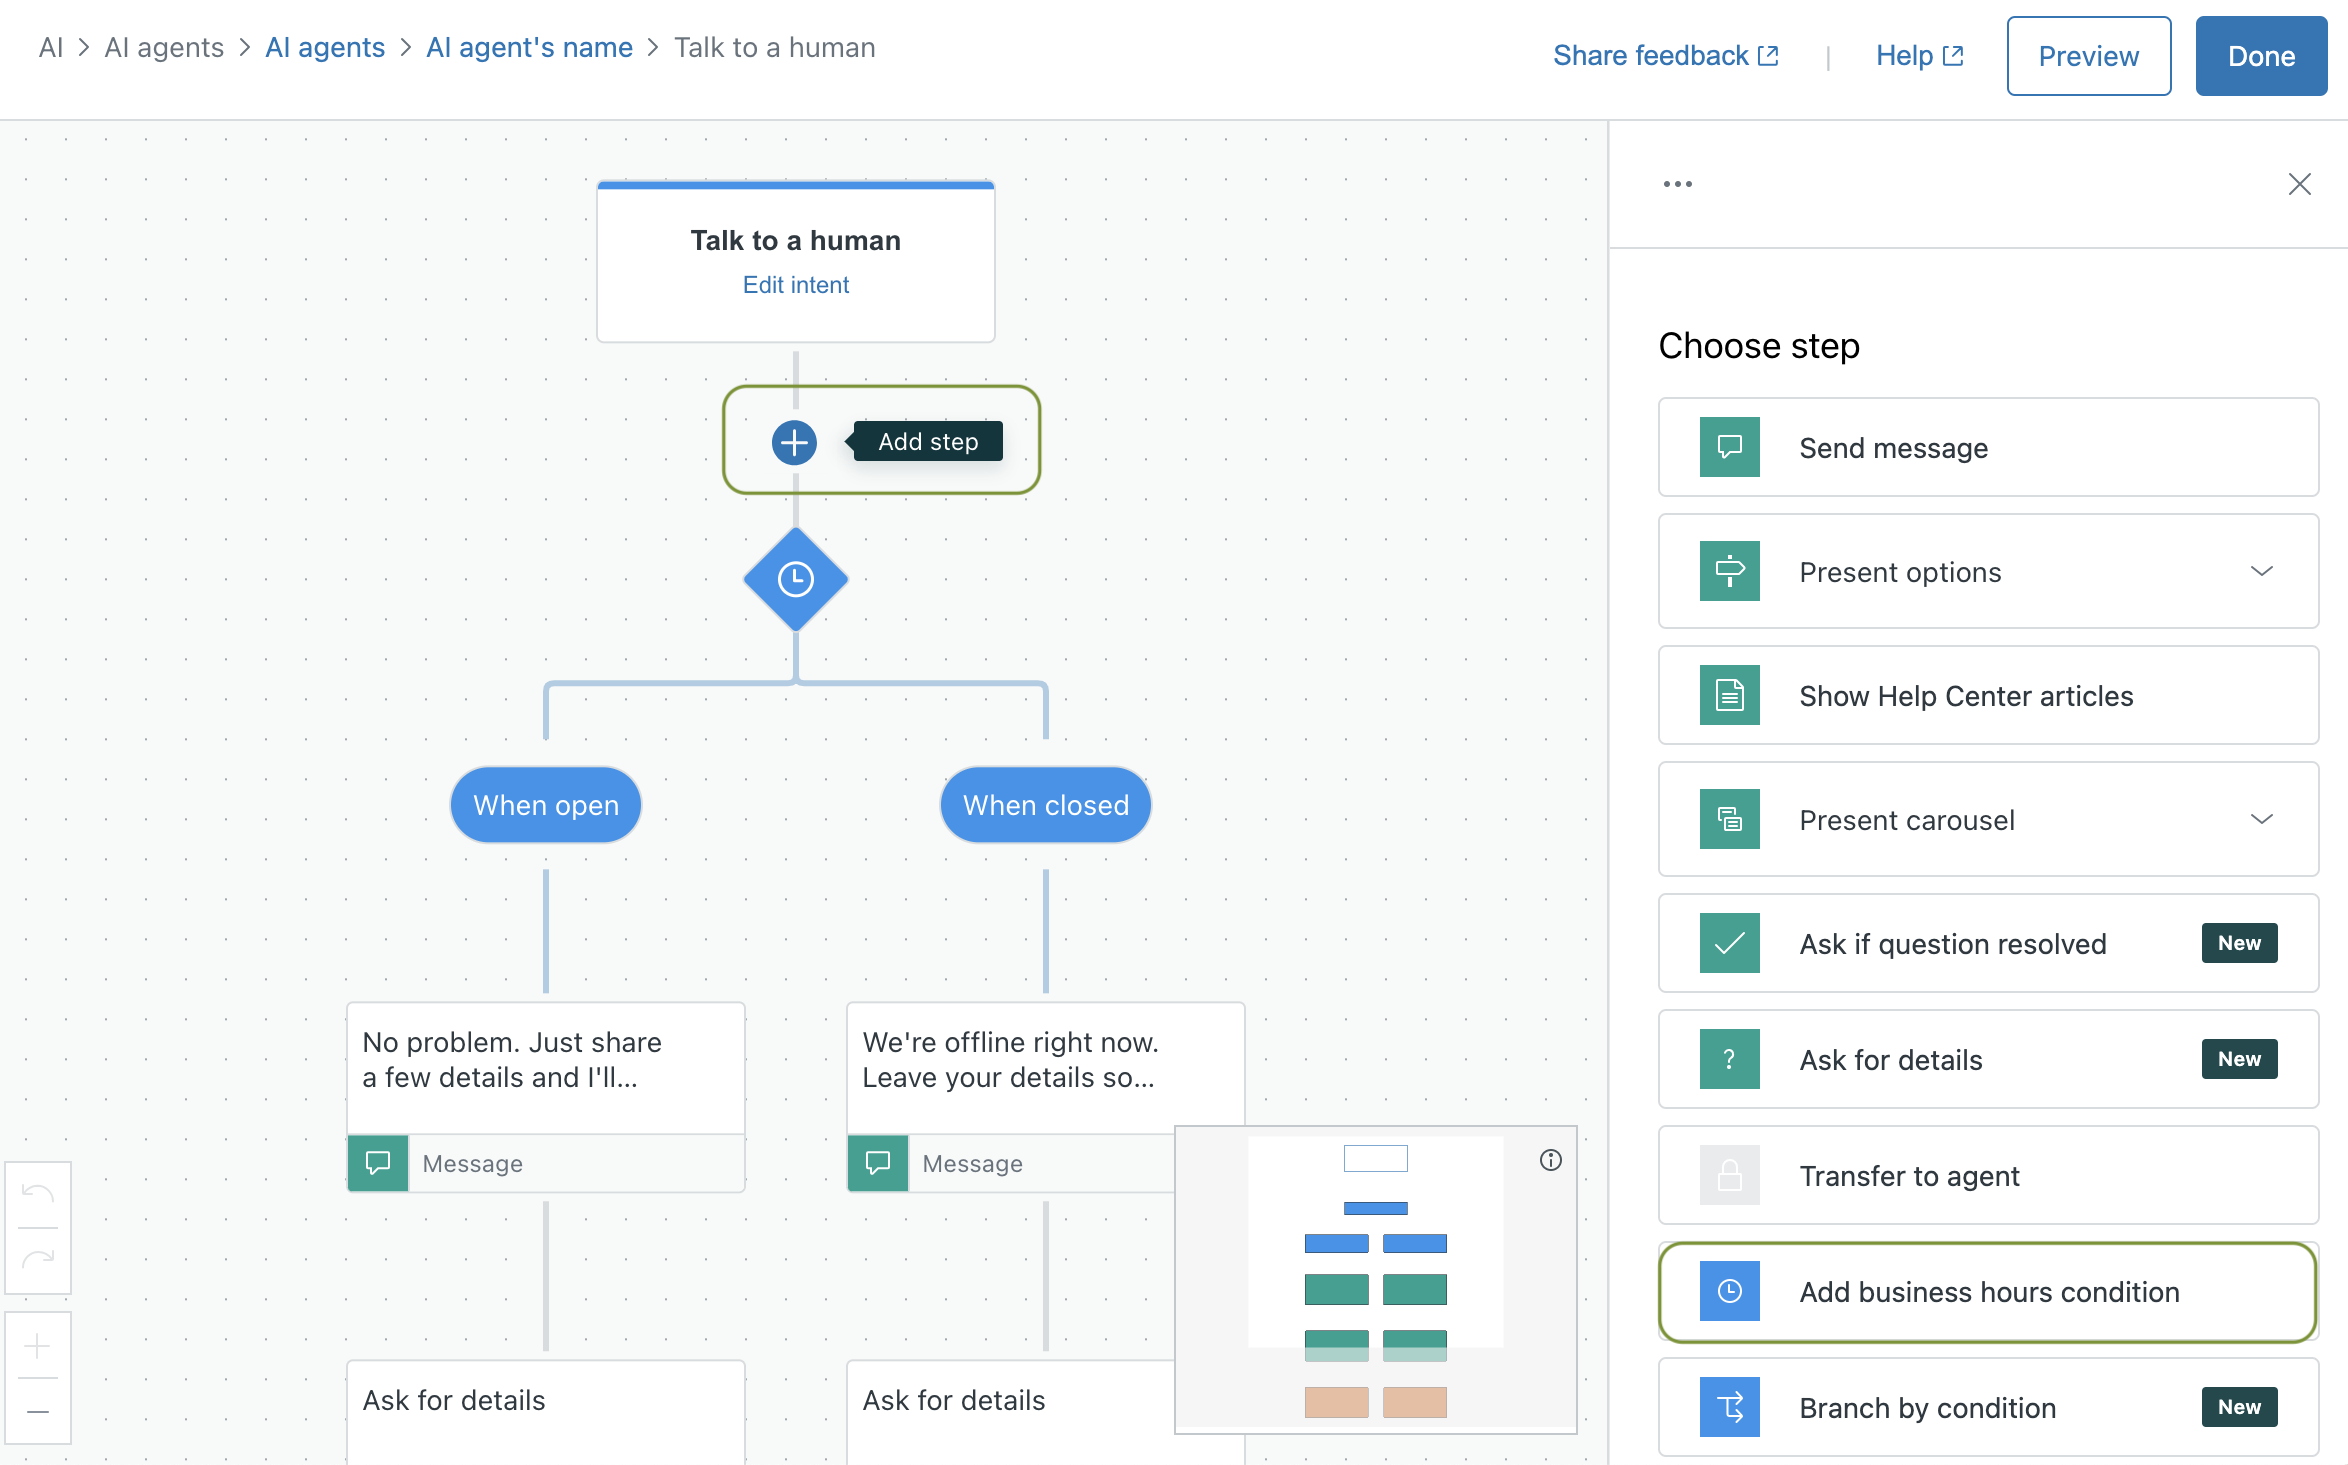This screenshot has width=2348, height=1465.
Task: Close the Choose step panel
Action: tap(2299, 184)
